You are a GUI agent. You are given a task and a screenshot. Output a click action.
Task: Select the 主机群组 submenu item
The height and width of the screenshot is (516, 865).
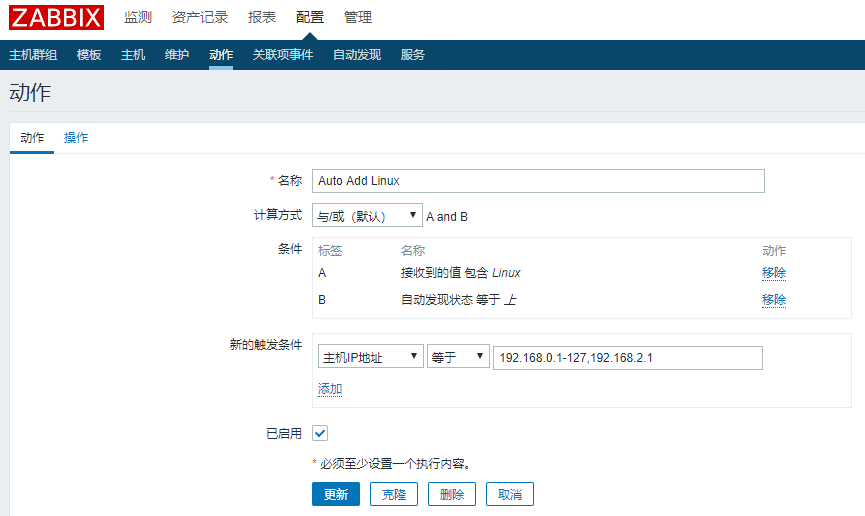point(33,55)
